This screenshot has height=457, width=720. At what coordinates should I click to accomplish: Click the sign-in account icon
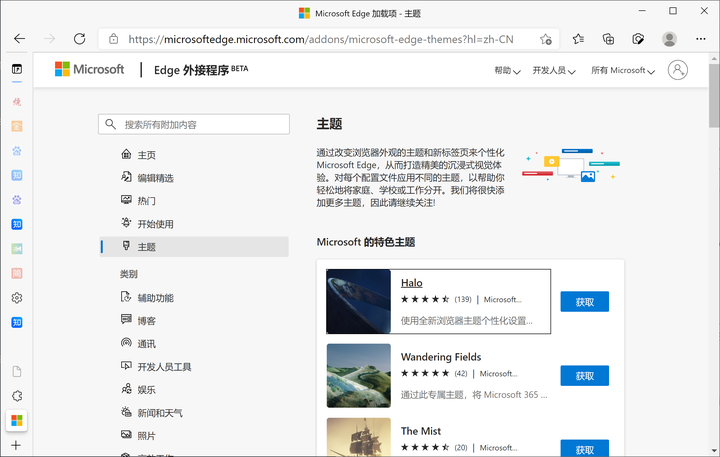pyautogui.click(x=677, y=70)
